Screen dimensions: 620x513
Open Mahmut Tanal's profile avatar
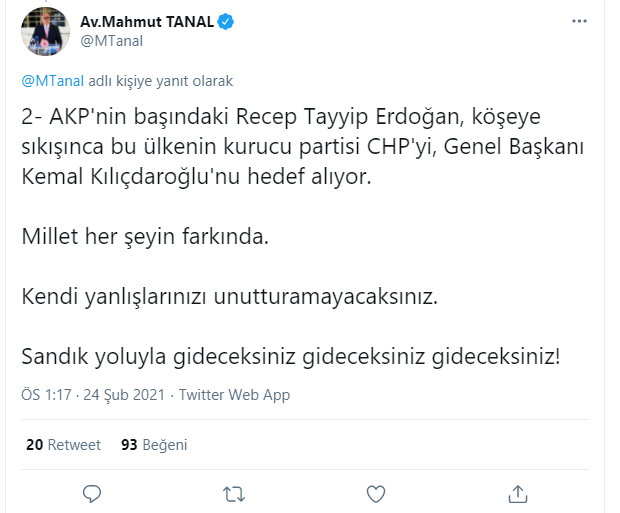pos(46,31)
